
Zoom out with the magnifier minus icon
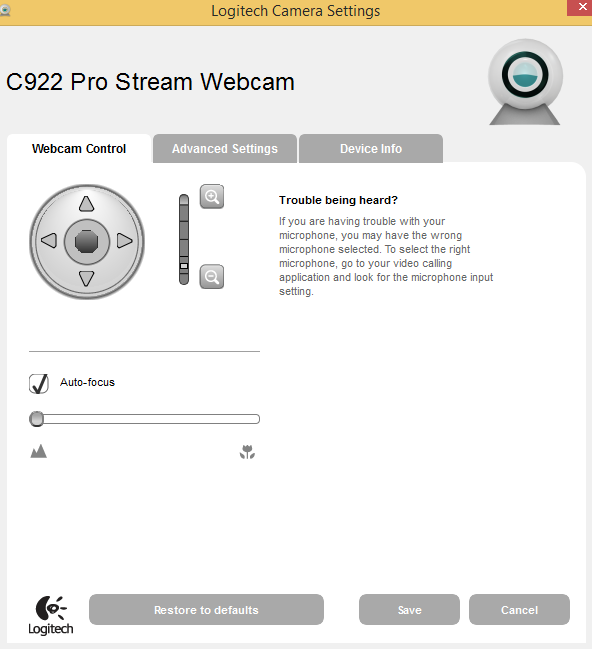[212, 276]
